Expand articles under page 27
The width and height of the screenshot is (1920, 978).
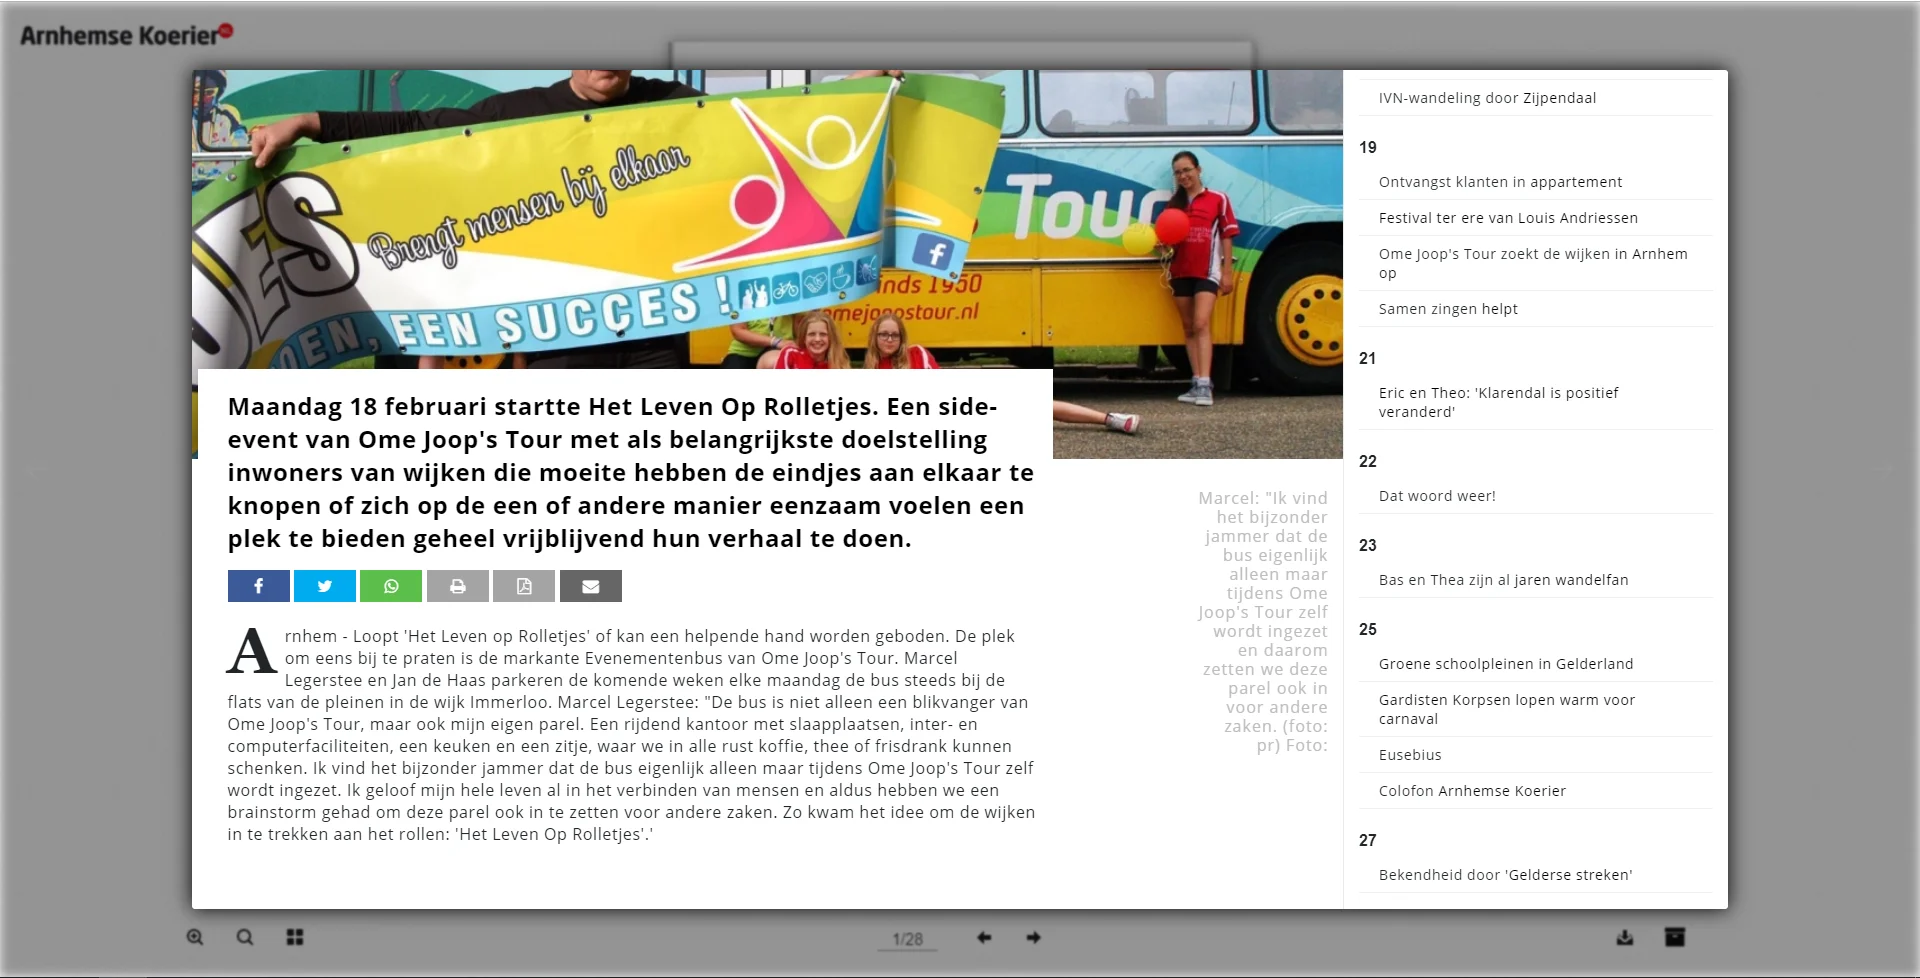coord(1368,840)
